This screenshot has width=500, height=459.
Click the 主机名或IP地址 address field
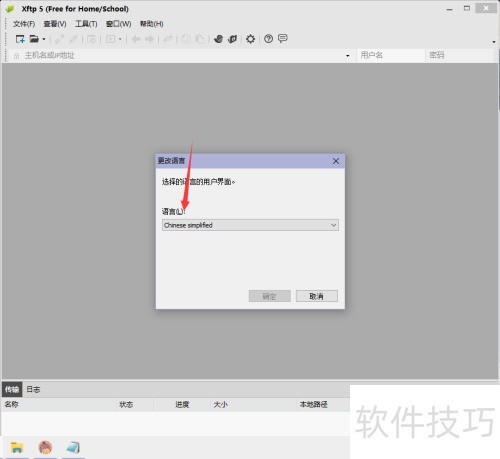(180, 55)
